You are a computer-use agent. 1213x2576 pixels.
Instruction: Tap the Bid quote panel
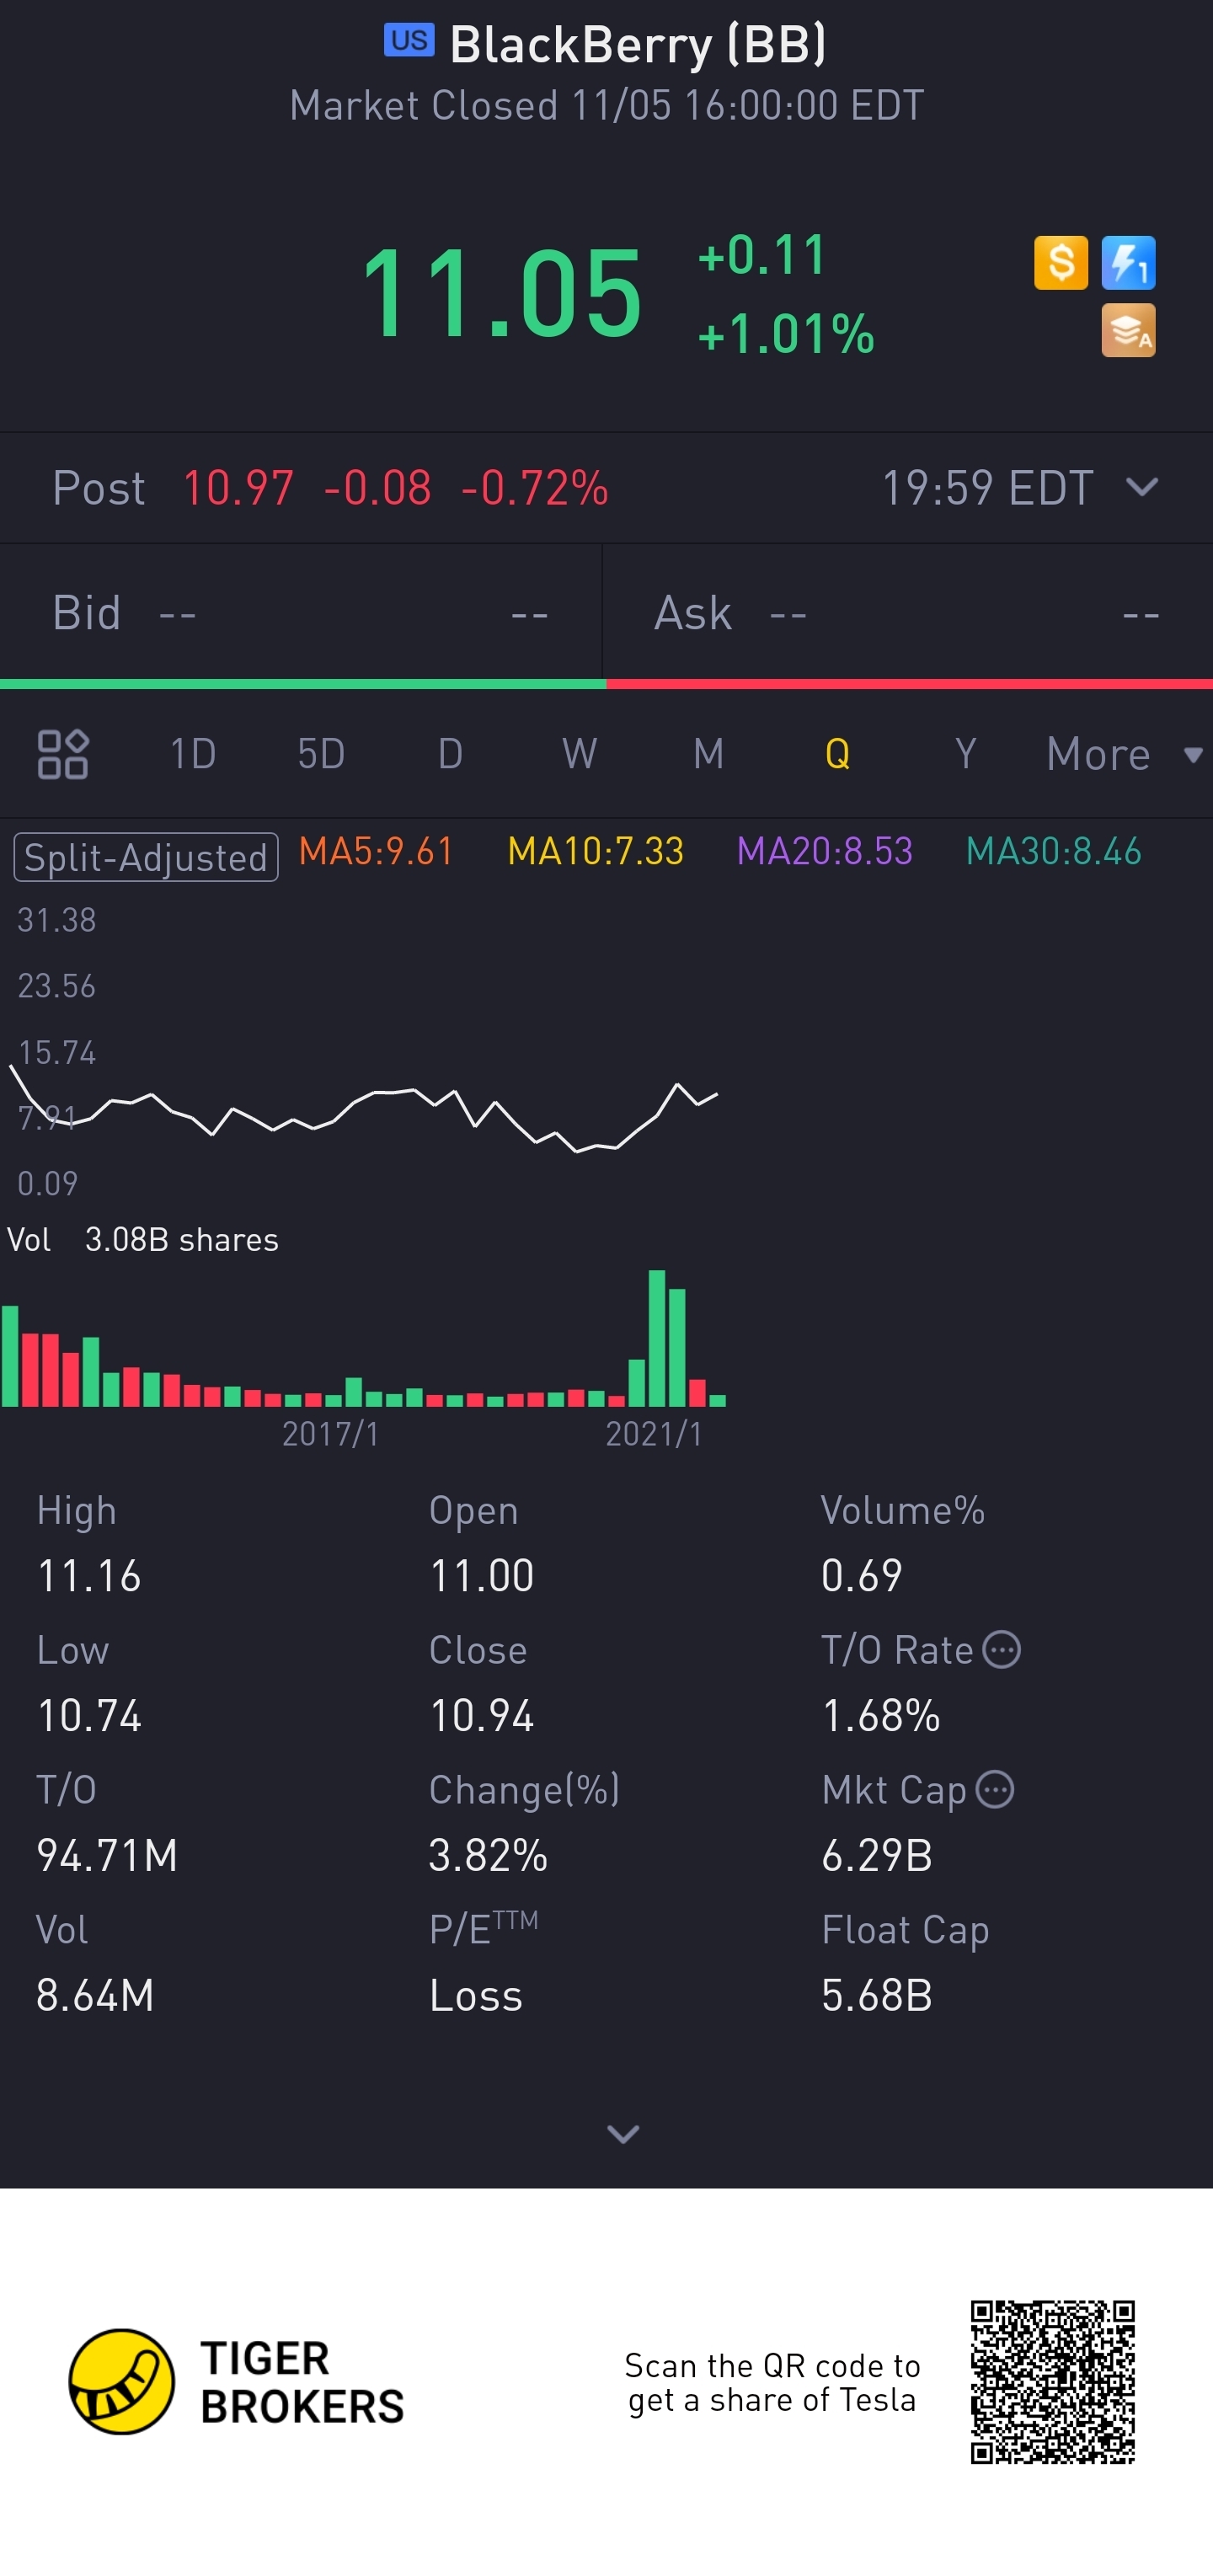(300, 613)
